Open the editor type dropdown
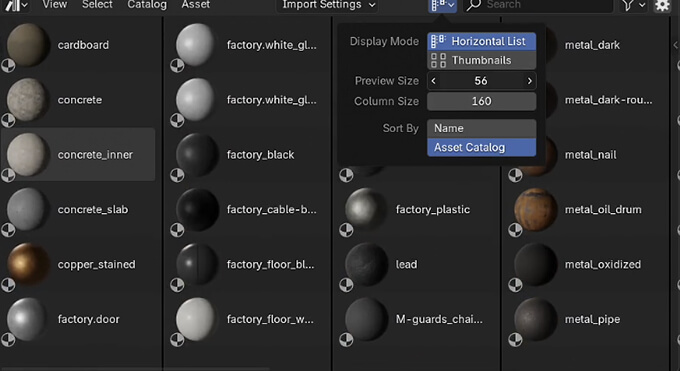The width and height of the screenshot is (680, 371). 16,5
